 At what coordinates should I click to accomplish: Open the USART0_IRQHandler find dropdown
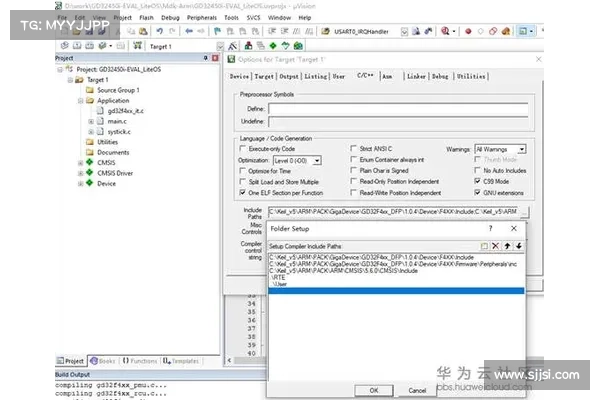click(x=404, y=32)
